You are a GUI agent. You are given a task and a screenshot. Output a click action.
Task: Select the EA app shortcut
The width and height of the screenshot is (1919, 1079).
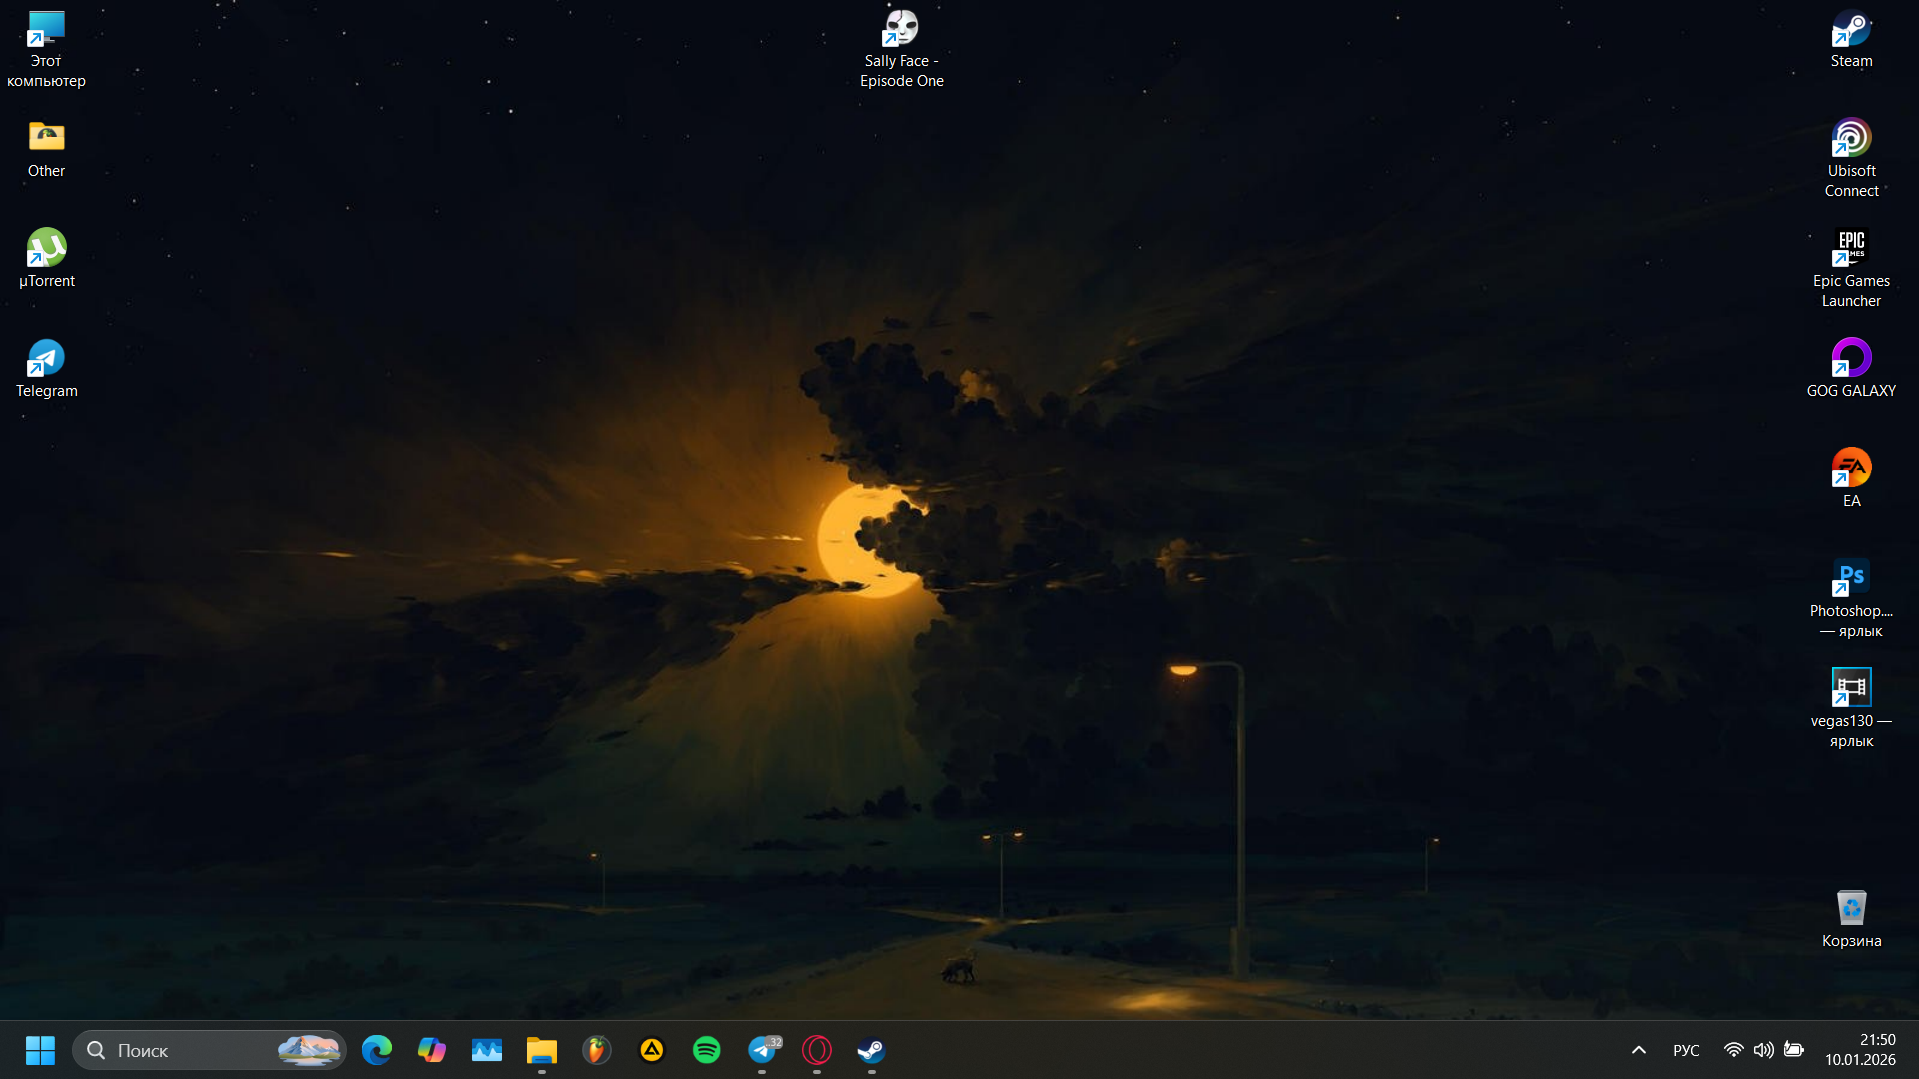click(1851, 478)
